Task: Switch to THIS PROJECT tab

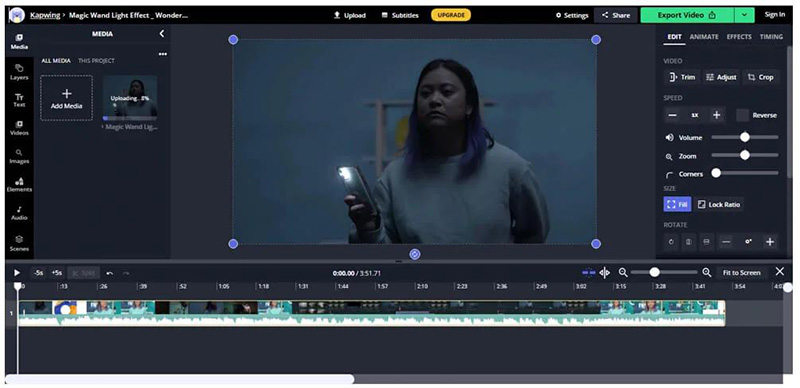Action: pyautogui.click(x=96, y=61)
